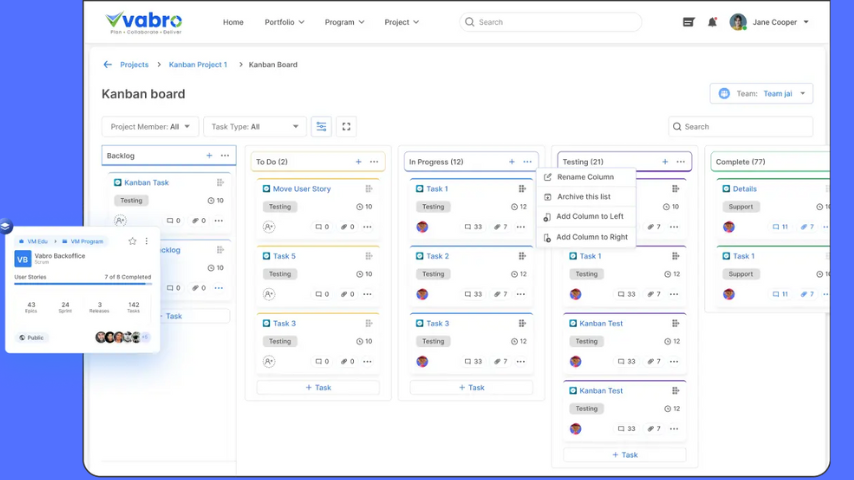Open Backlog column three-dot menu
The image size is (854, 480).
click(225, 155)
